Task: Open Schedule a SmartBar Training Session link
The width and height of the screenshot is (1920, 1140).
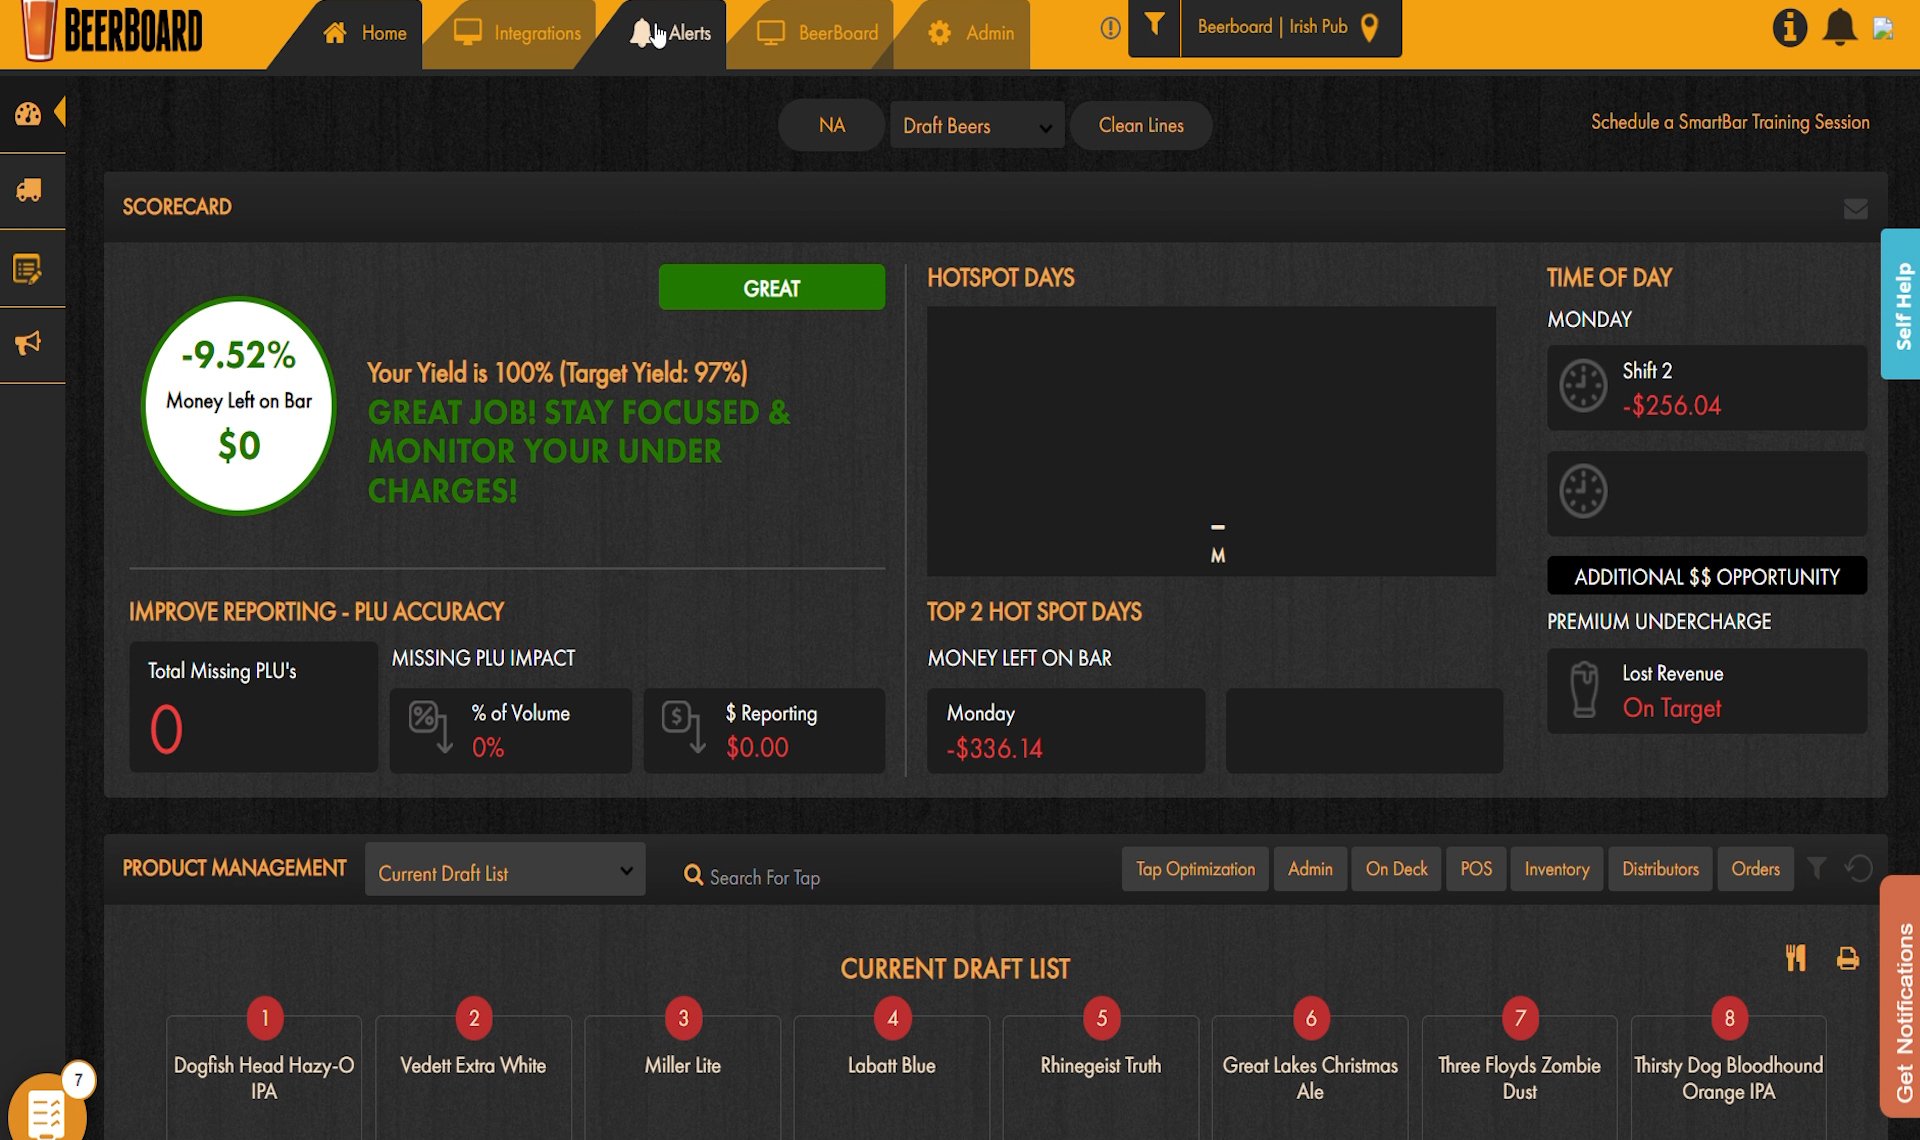Action: pos(1729,122)
